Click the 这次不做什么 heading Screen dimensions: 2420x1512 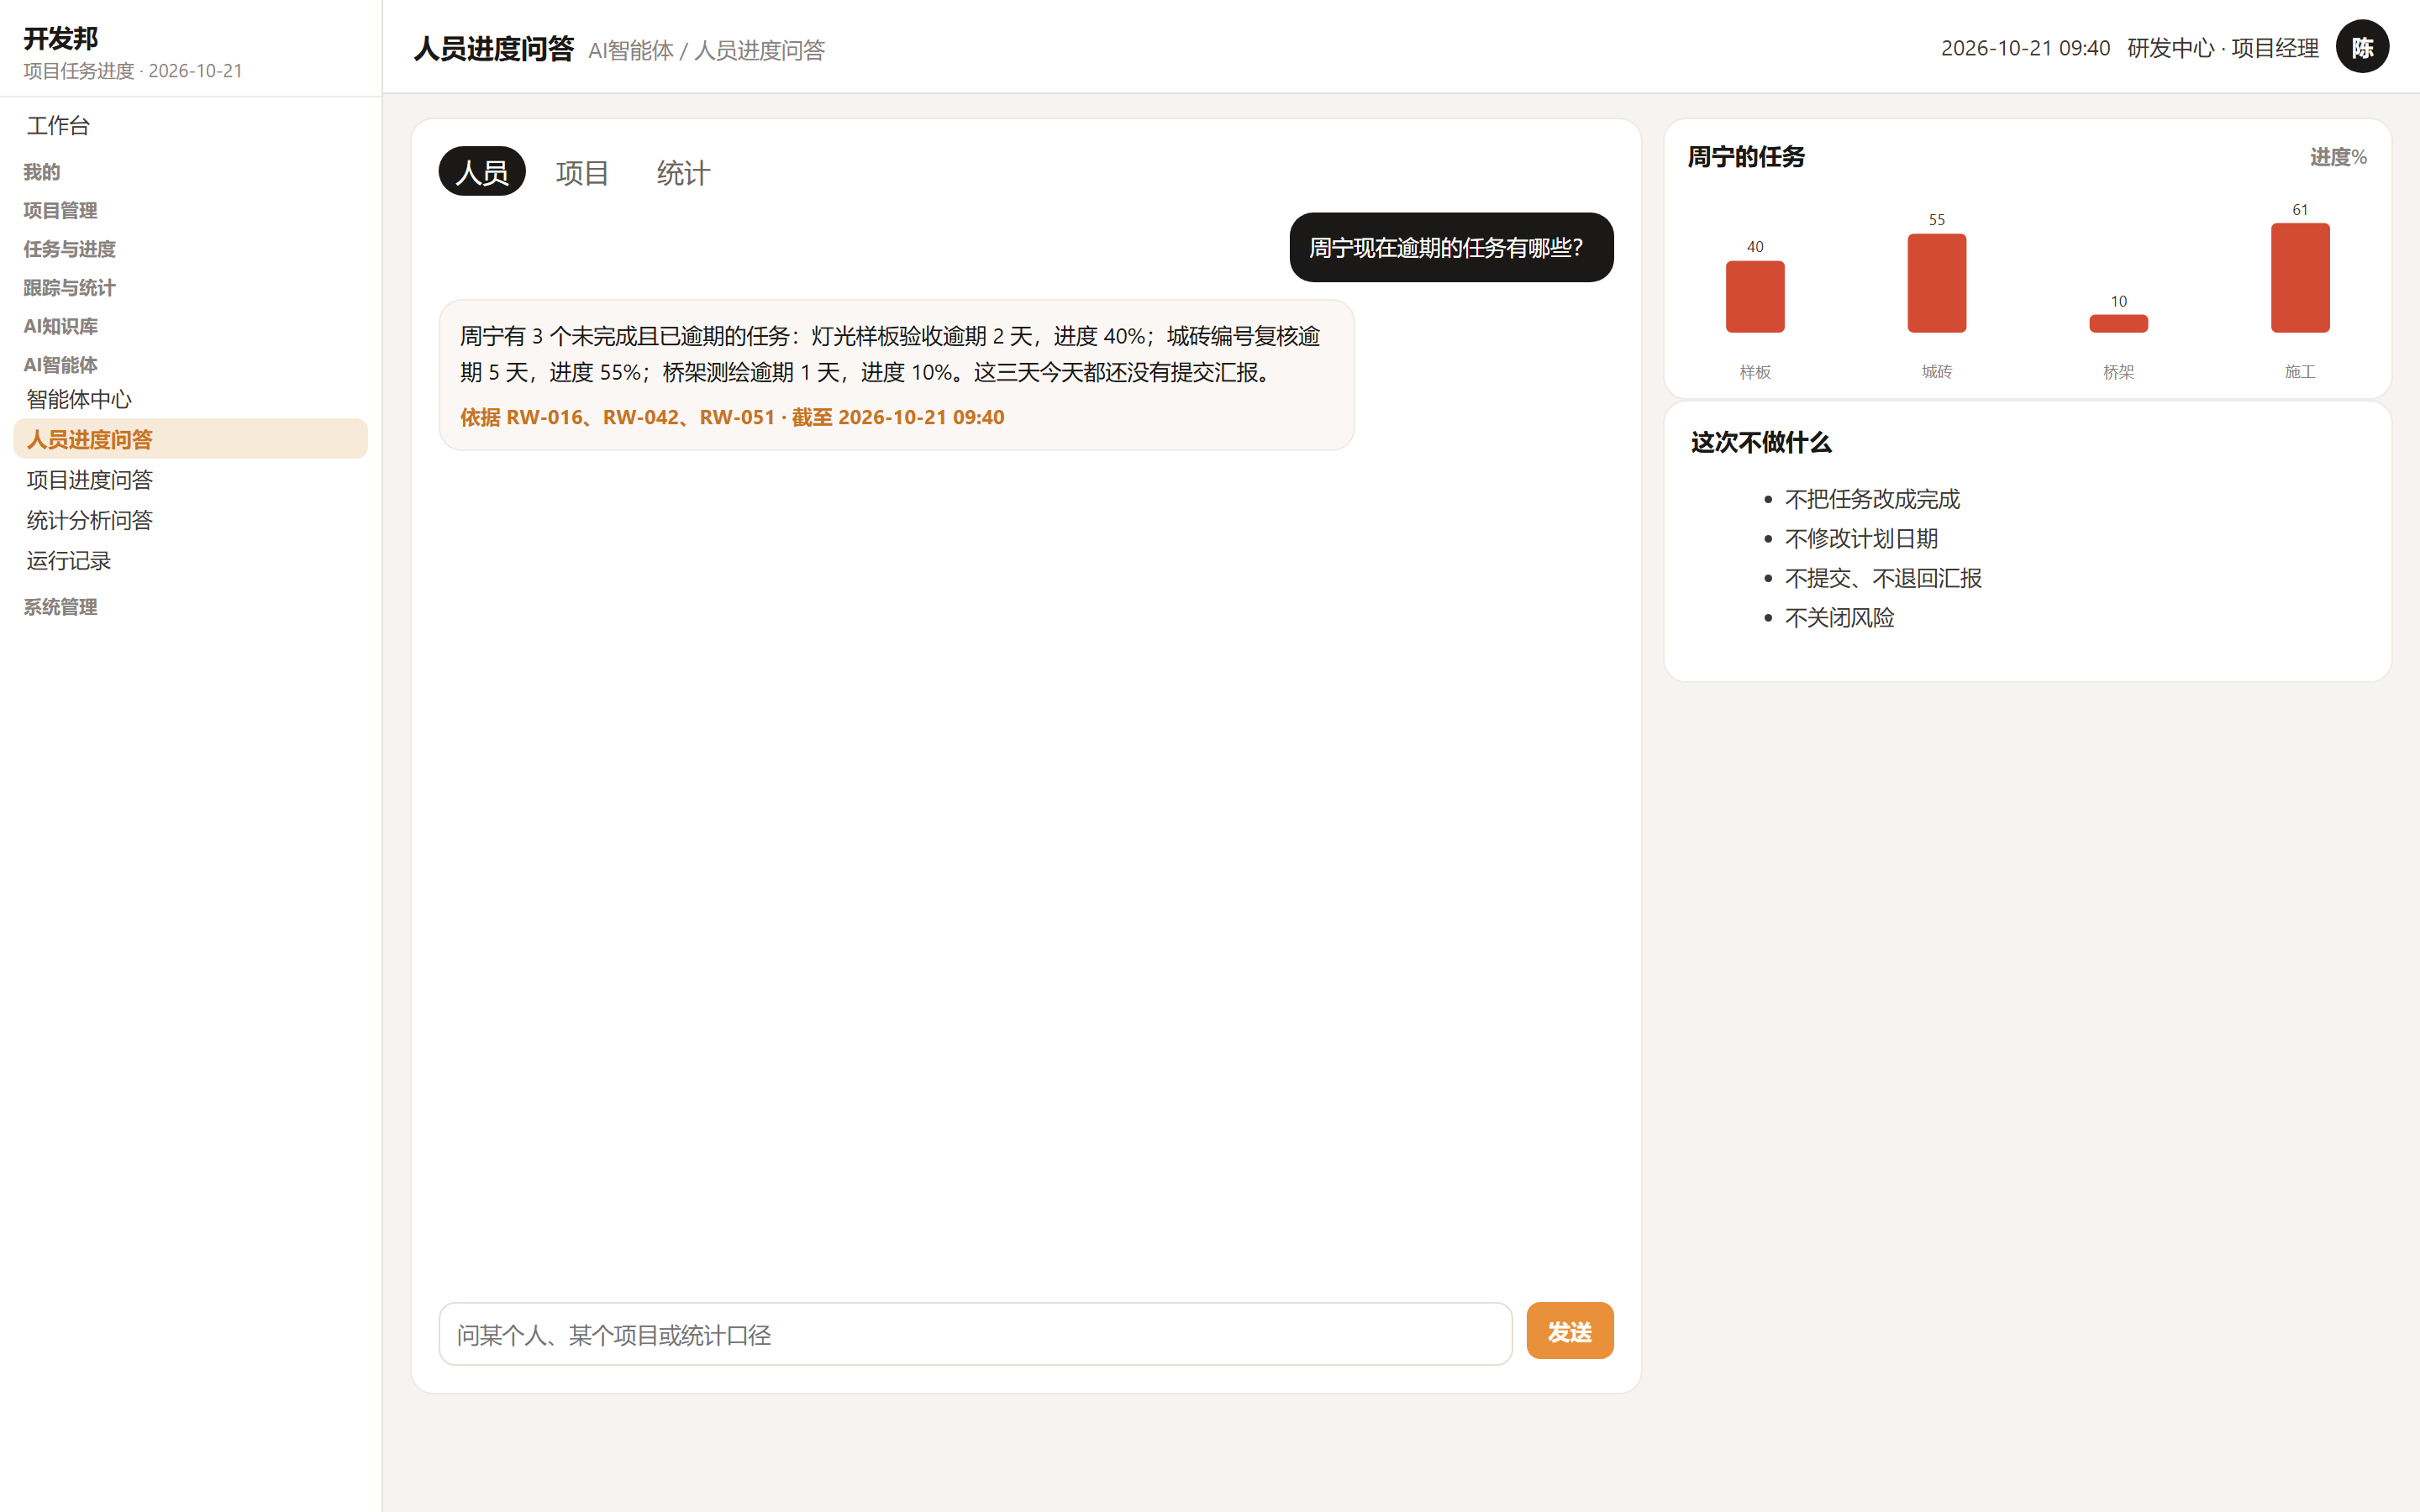point(1760,443)
